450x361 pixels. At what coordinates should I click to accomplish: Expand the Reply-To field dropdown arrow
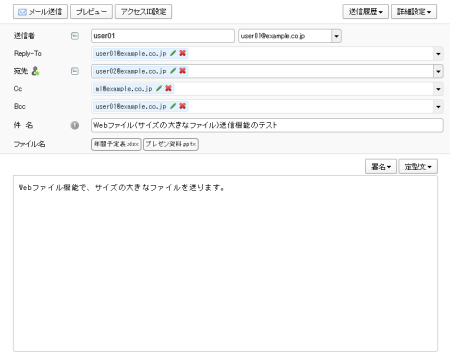coord(438,54)
